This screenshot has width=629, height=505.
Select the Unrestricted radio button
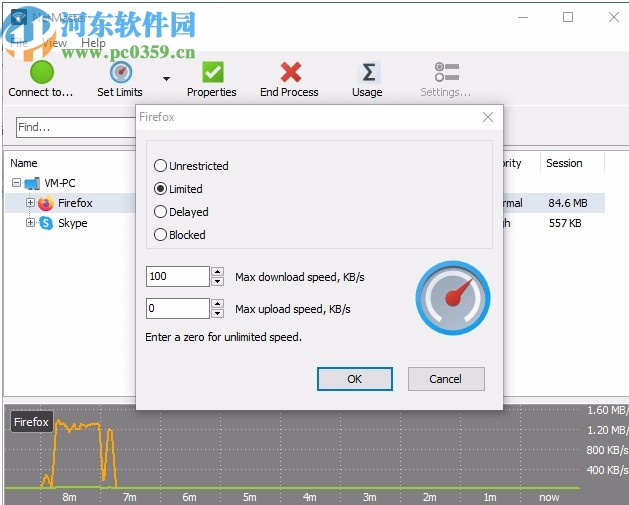160,165
